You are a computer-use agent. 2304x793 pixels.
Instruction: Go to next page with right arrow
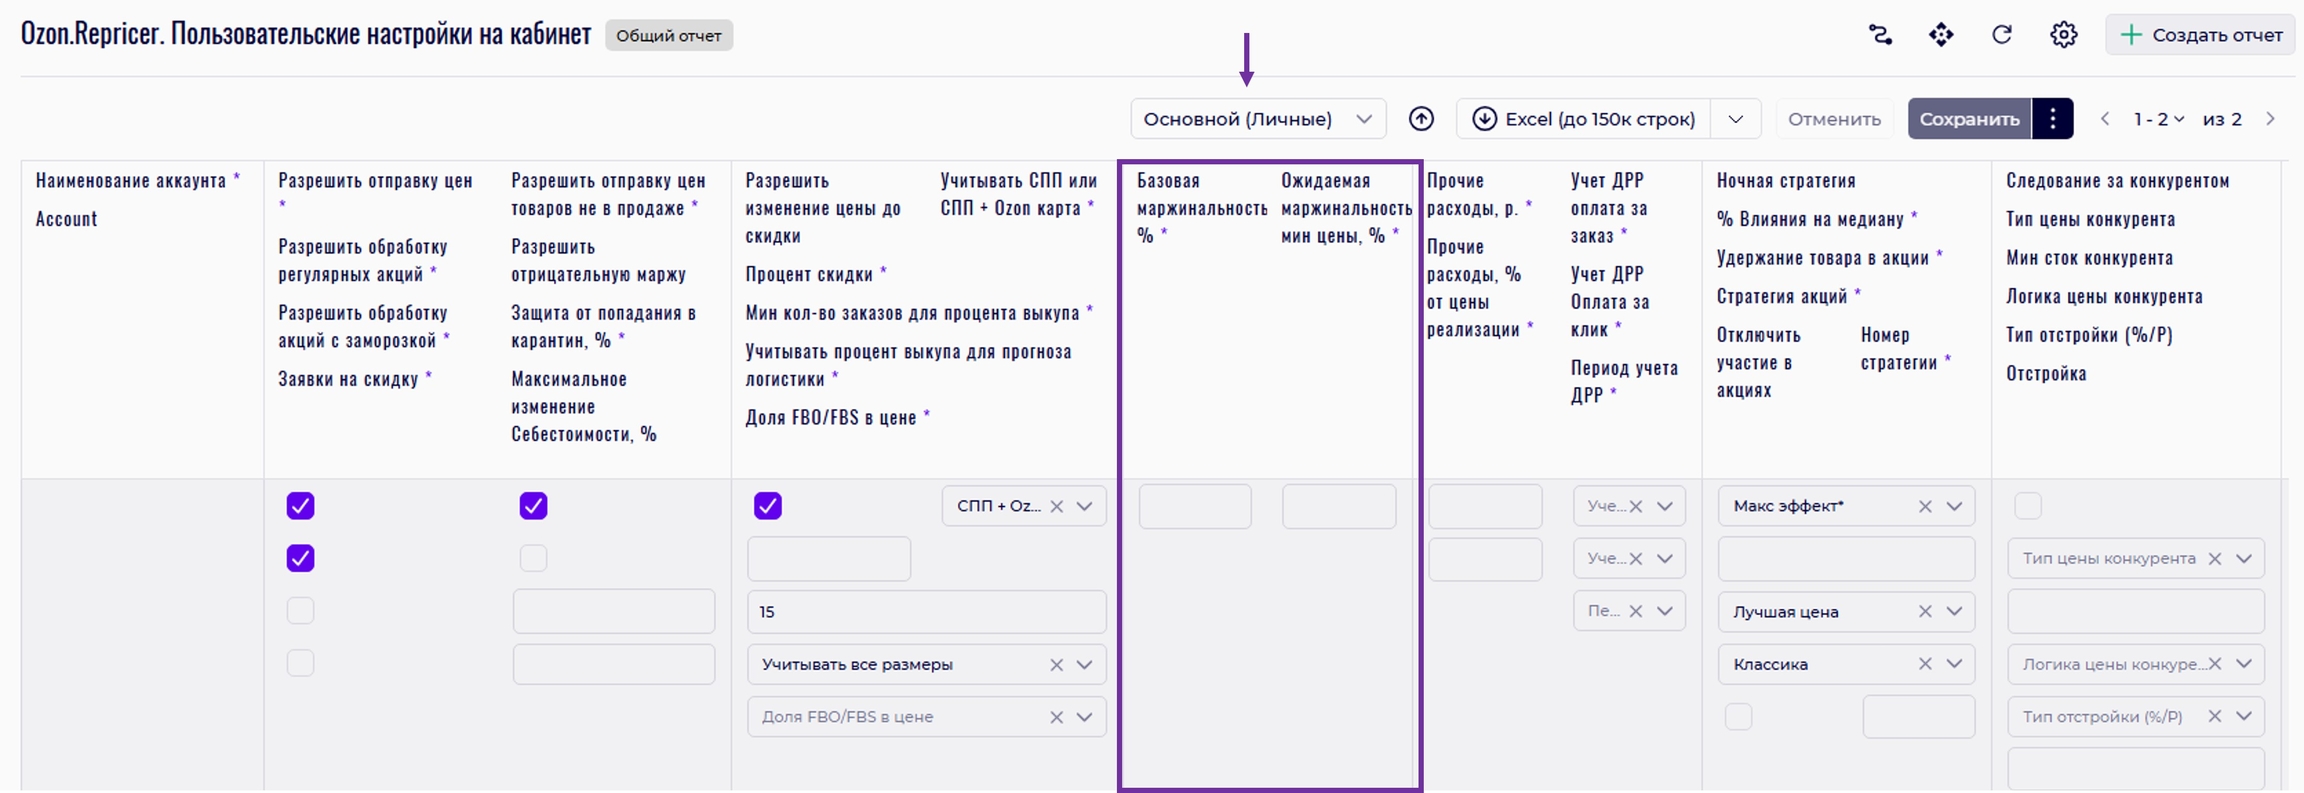(x=2271, y=119)
